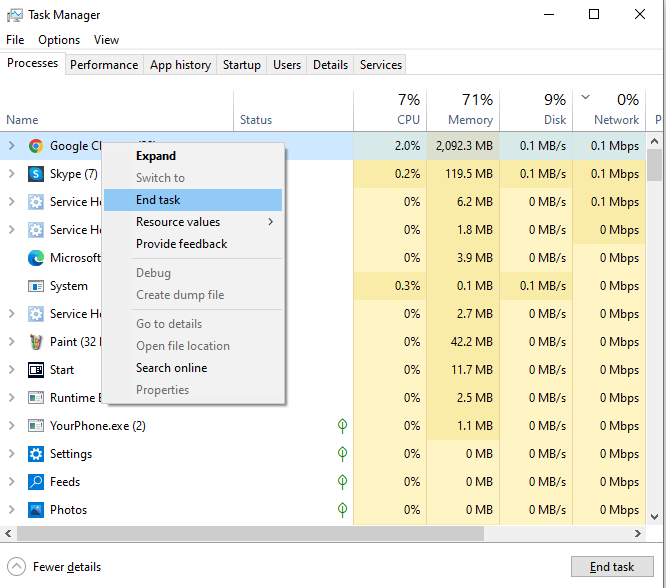Switch to the Details tab
The image size is (666, 588).
click(x=330, y=65)
